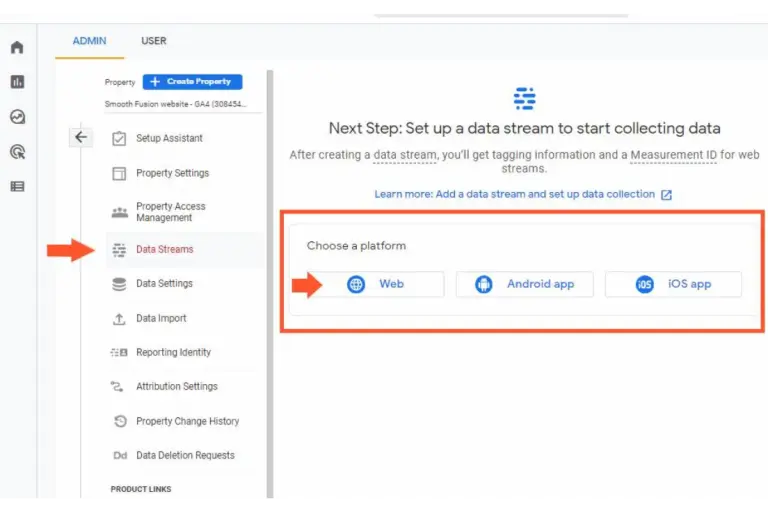768x512 pixels.
Task: Open Data Streams in the property menu
Action: [x=165, y=250]
